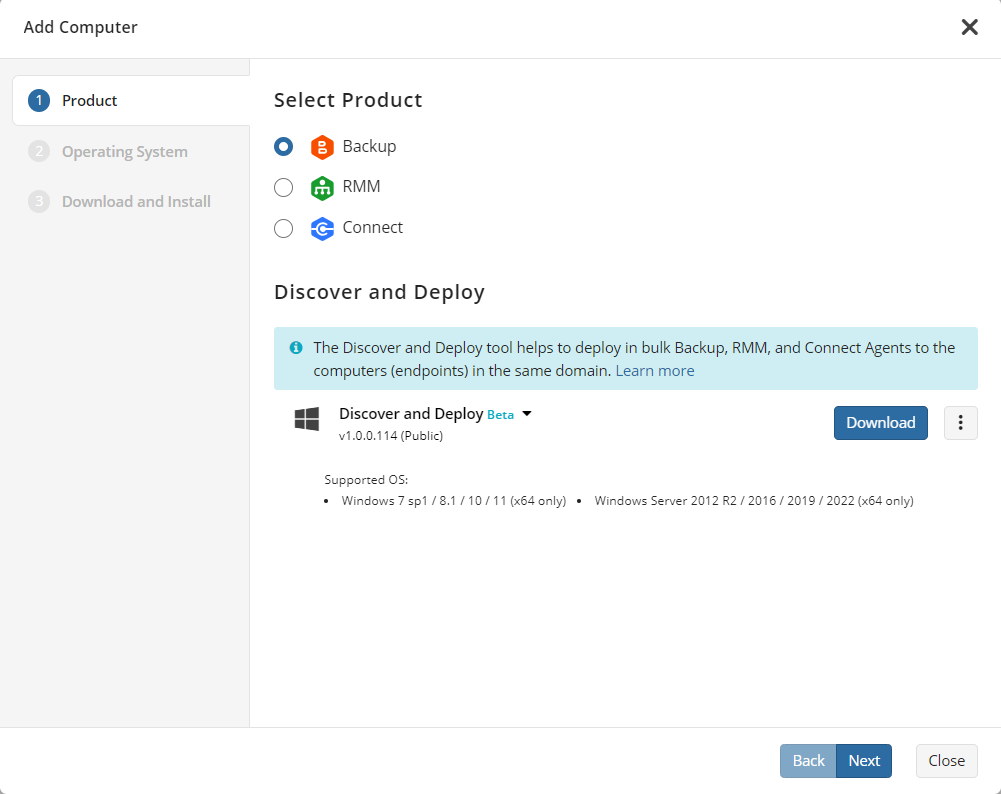This screenshot has width=1001, height=794.
Task: Click the Windows Server 2012 R2 supported OS line
Action: pyautogui.click(x=754, y=501)
